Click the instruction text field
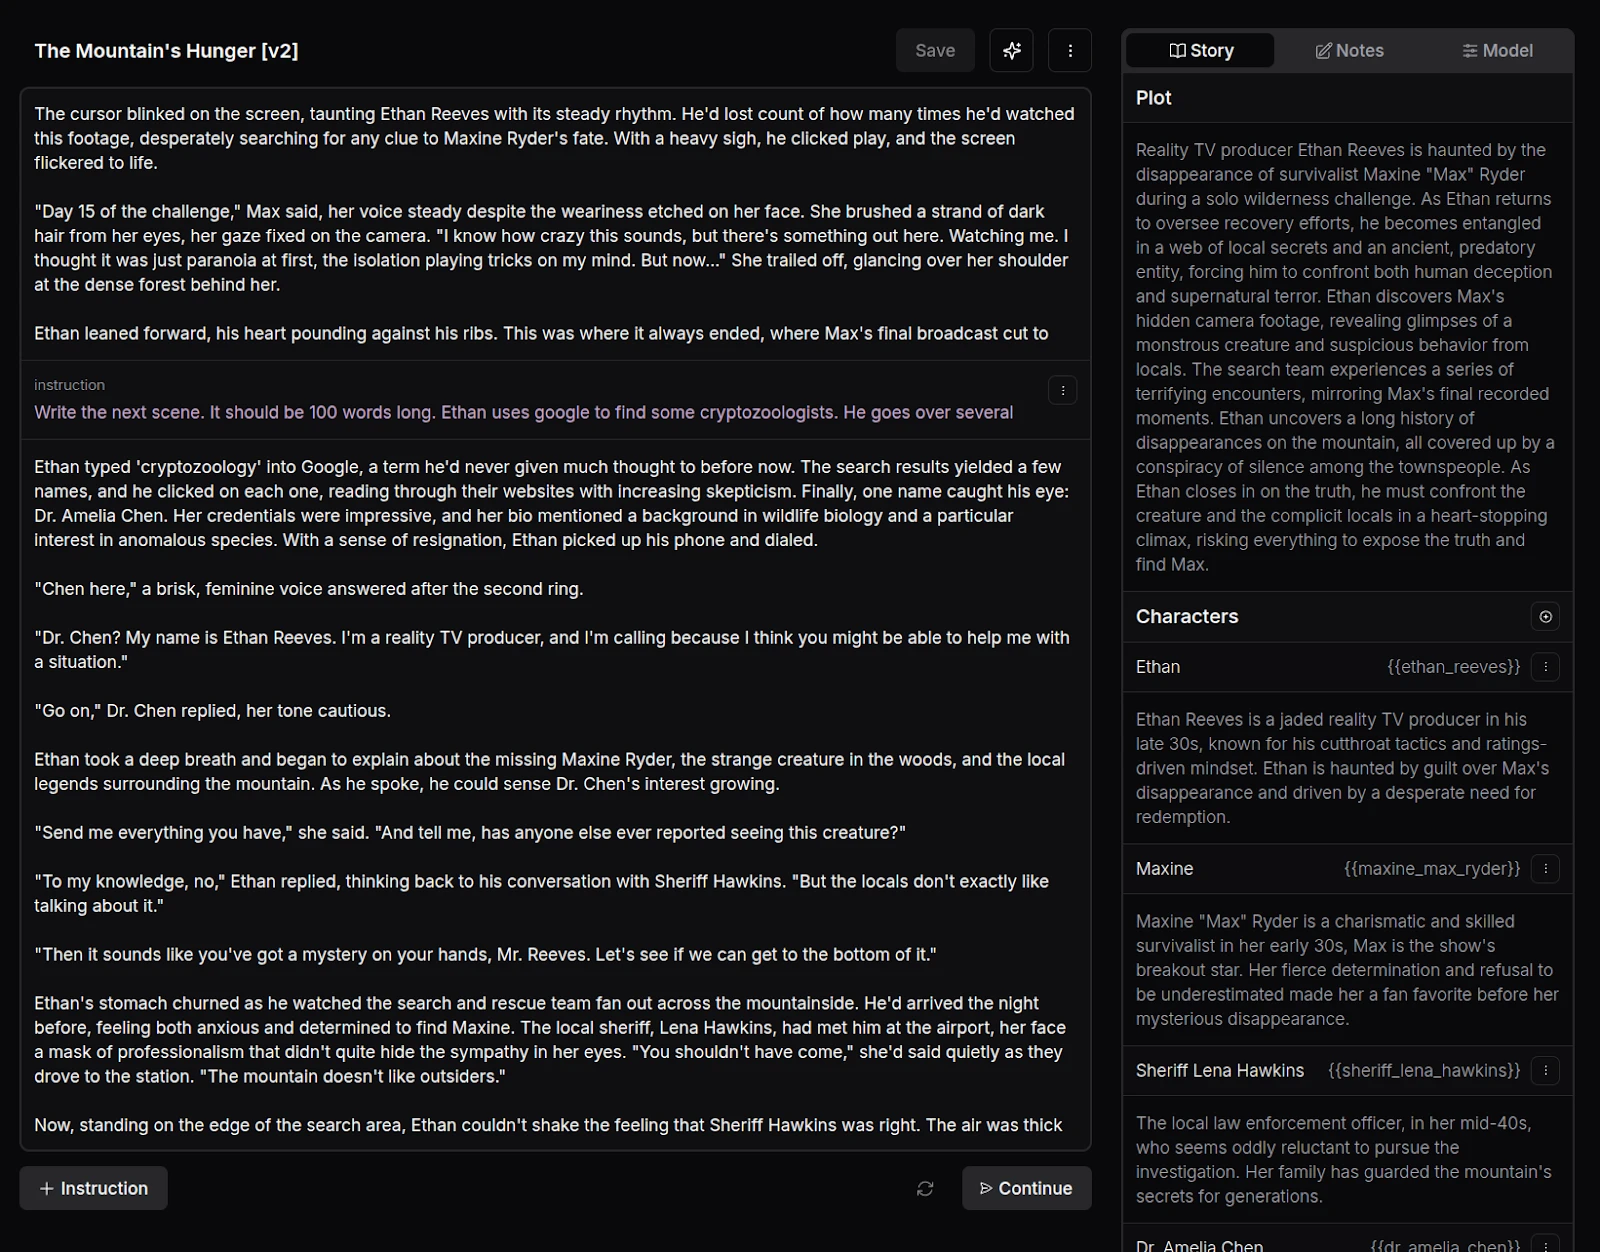 [x=523, y=412]
